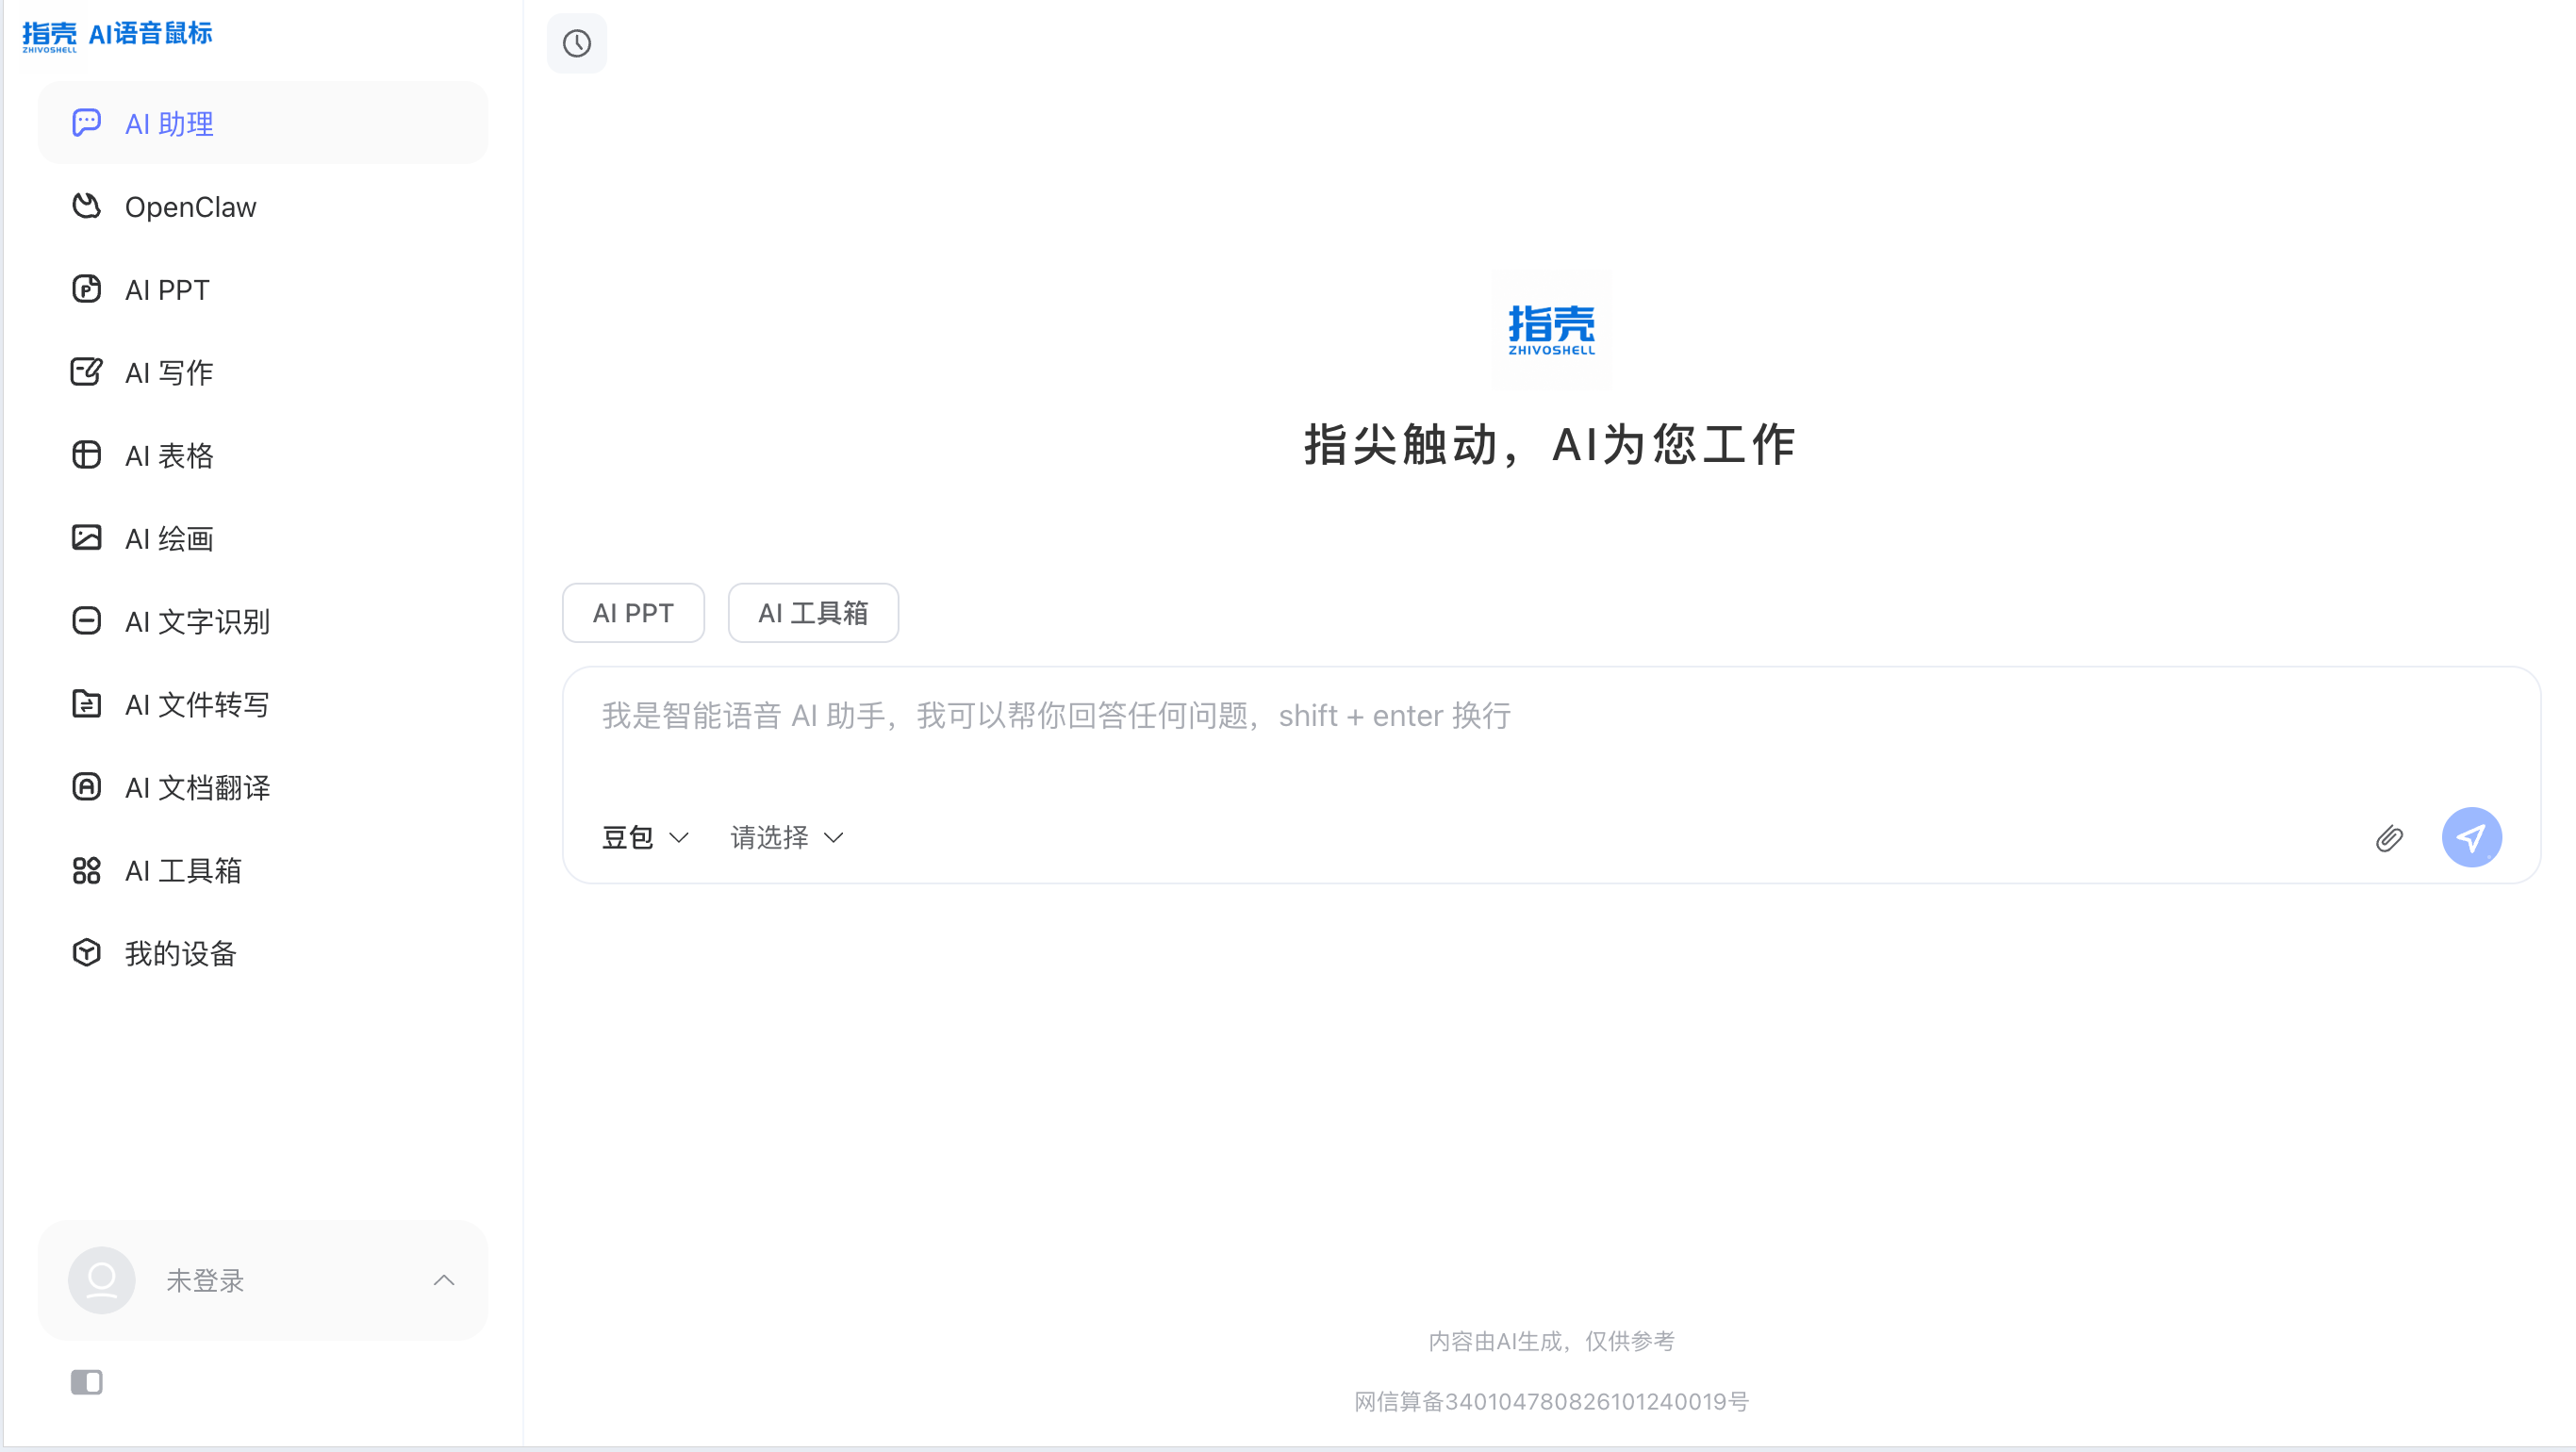The width and height of the screenshot is (2576, 1452).
Task: Open AI 表格 menu label
Action: coord(169,456)
